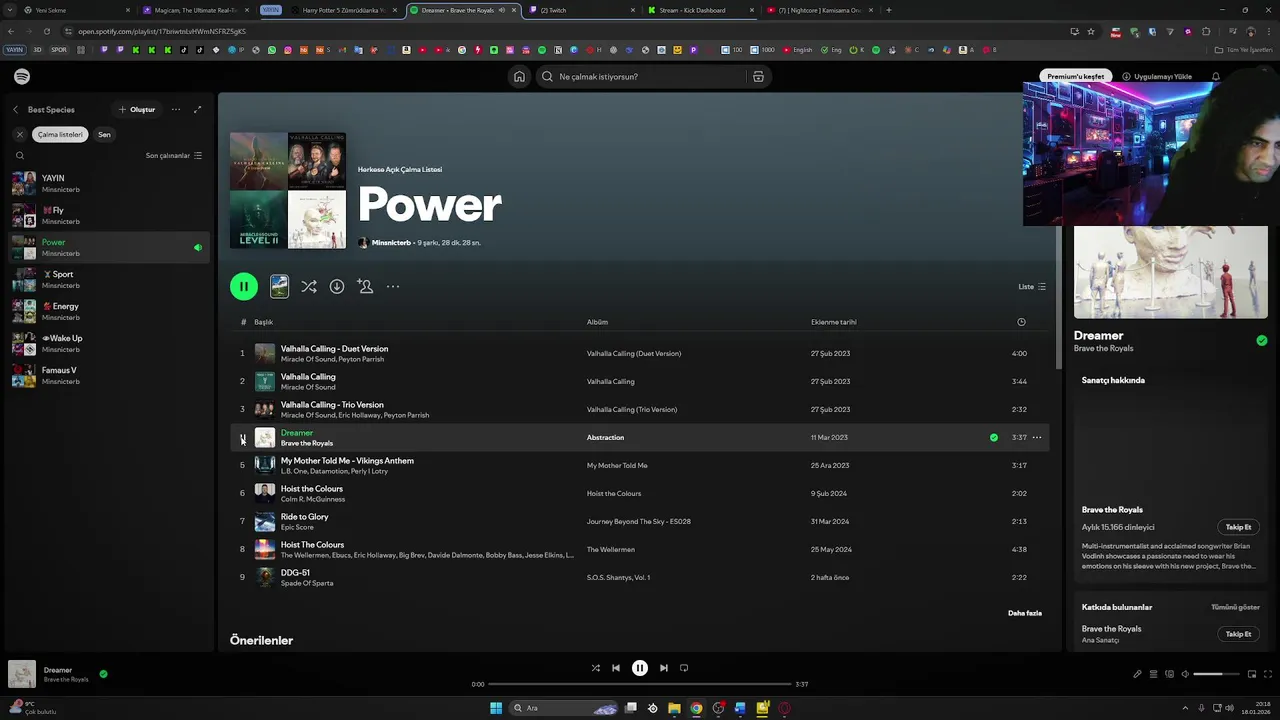Open the Browse icon beside the search box
This screenshot has height=720, width=1280.
[x=758, y=77]
